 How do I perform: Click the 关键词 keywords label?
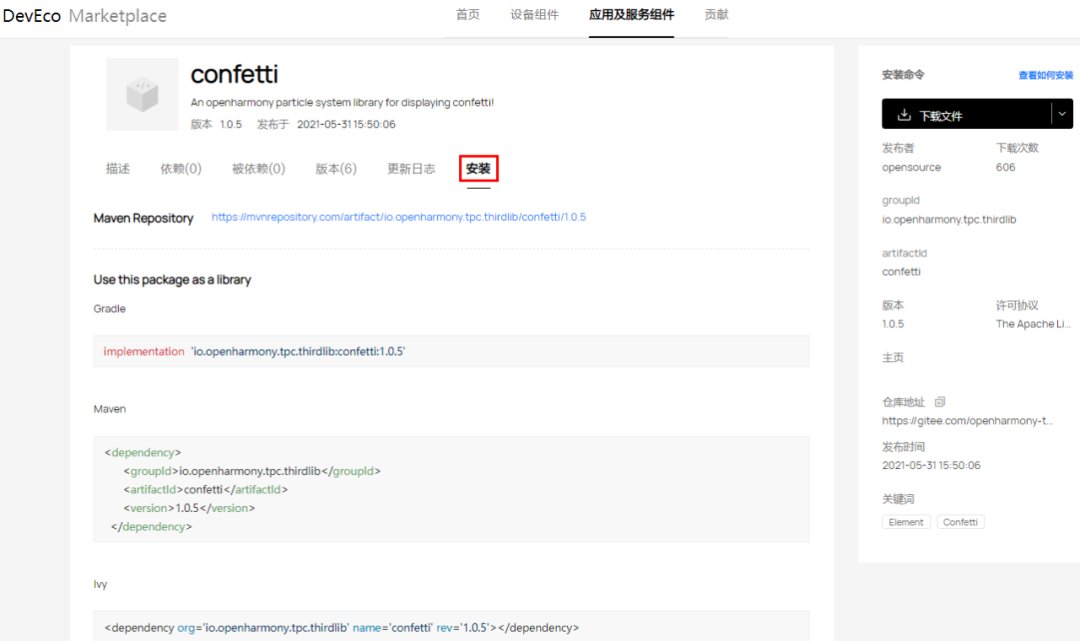898,498
